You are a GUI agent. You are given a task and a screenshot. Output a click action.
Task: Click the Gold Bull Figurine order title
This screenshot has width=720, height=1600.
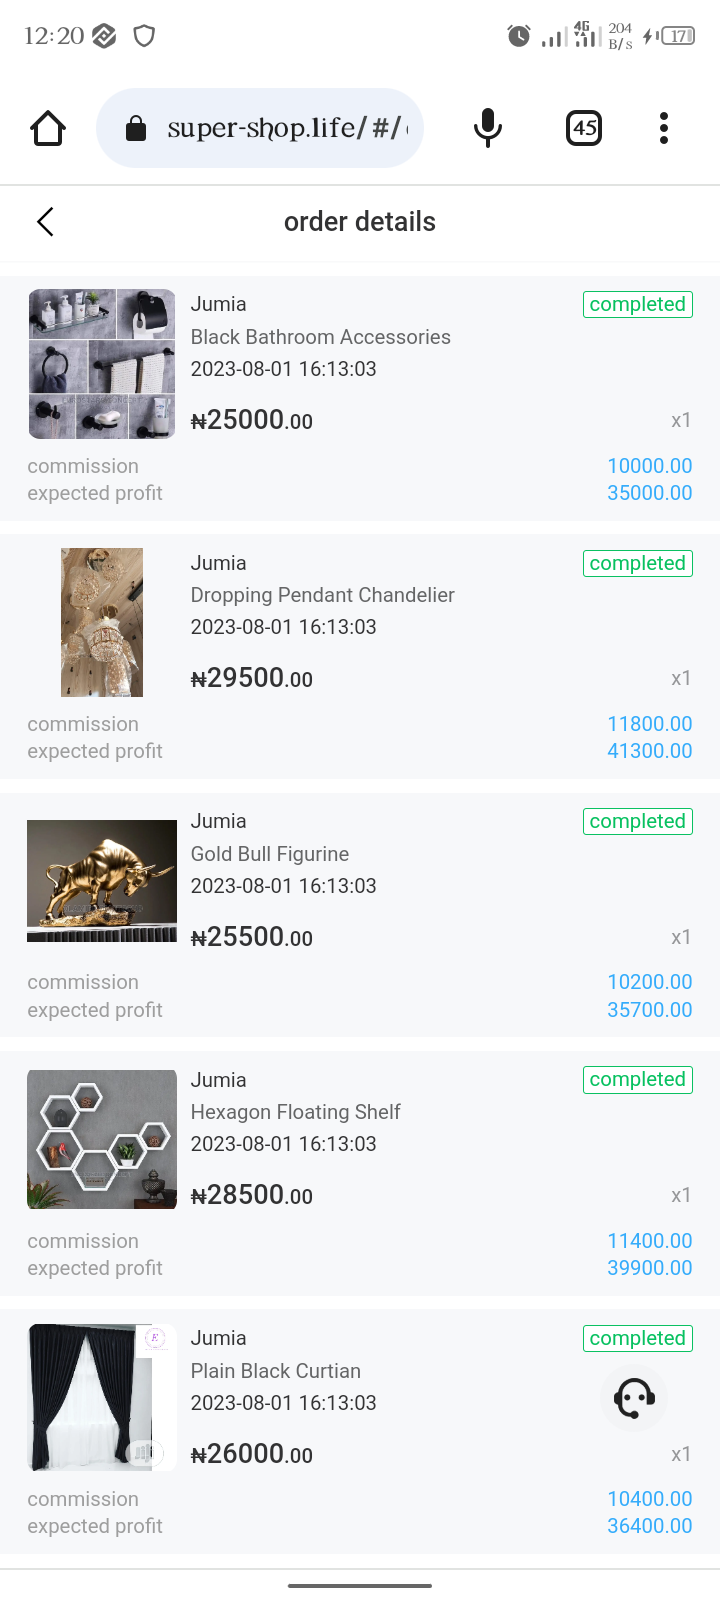(270, 854)
